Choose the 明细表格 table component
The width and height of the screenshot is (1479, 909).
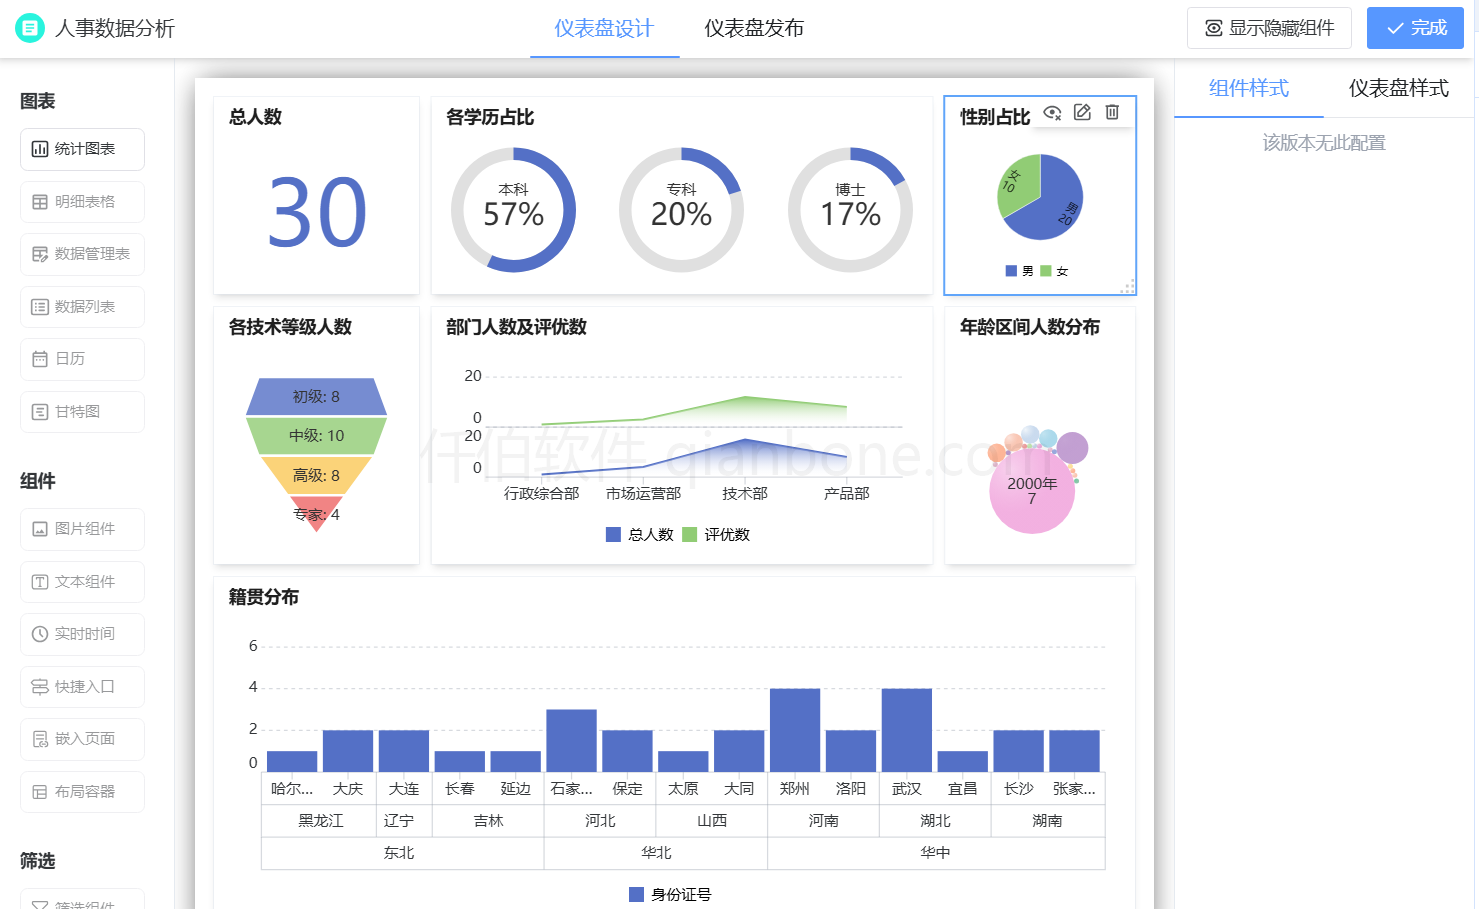point(83,202)
